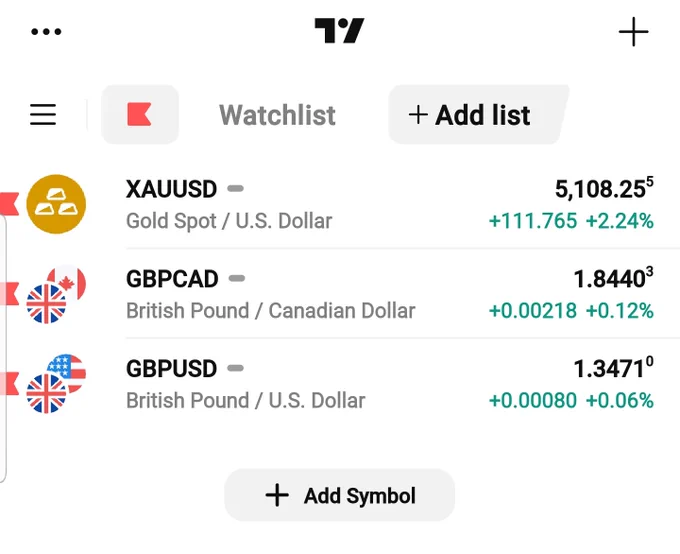Switch to the Watchlist tab
Image resolution: width=680 pixels, height=554 pixels.
(277, 115)
